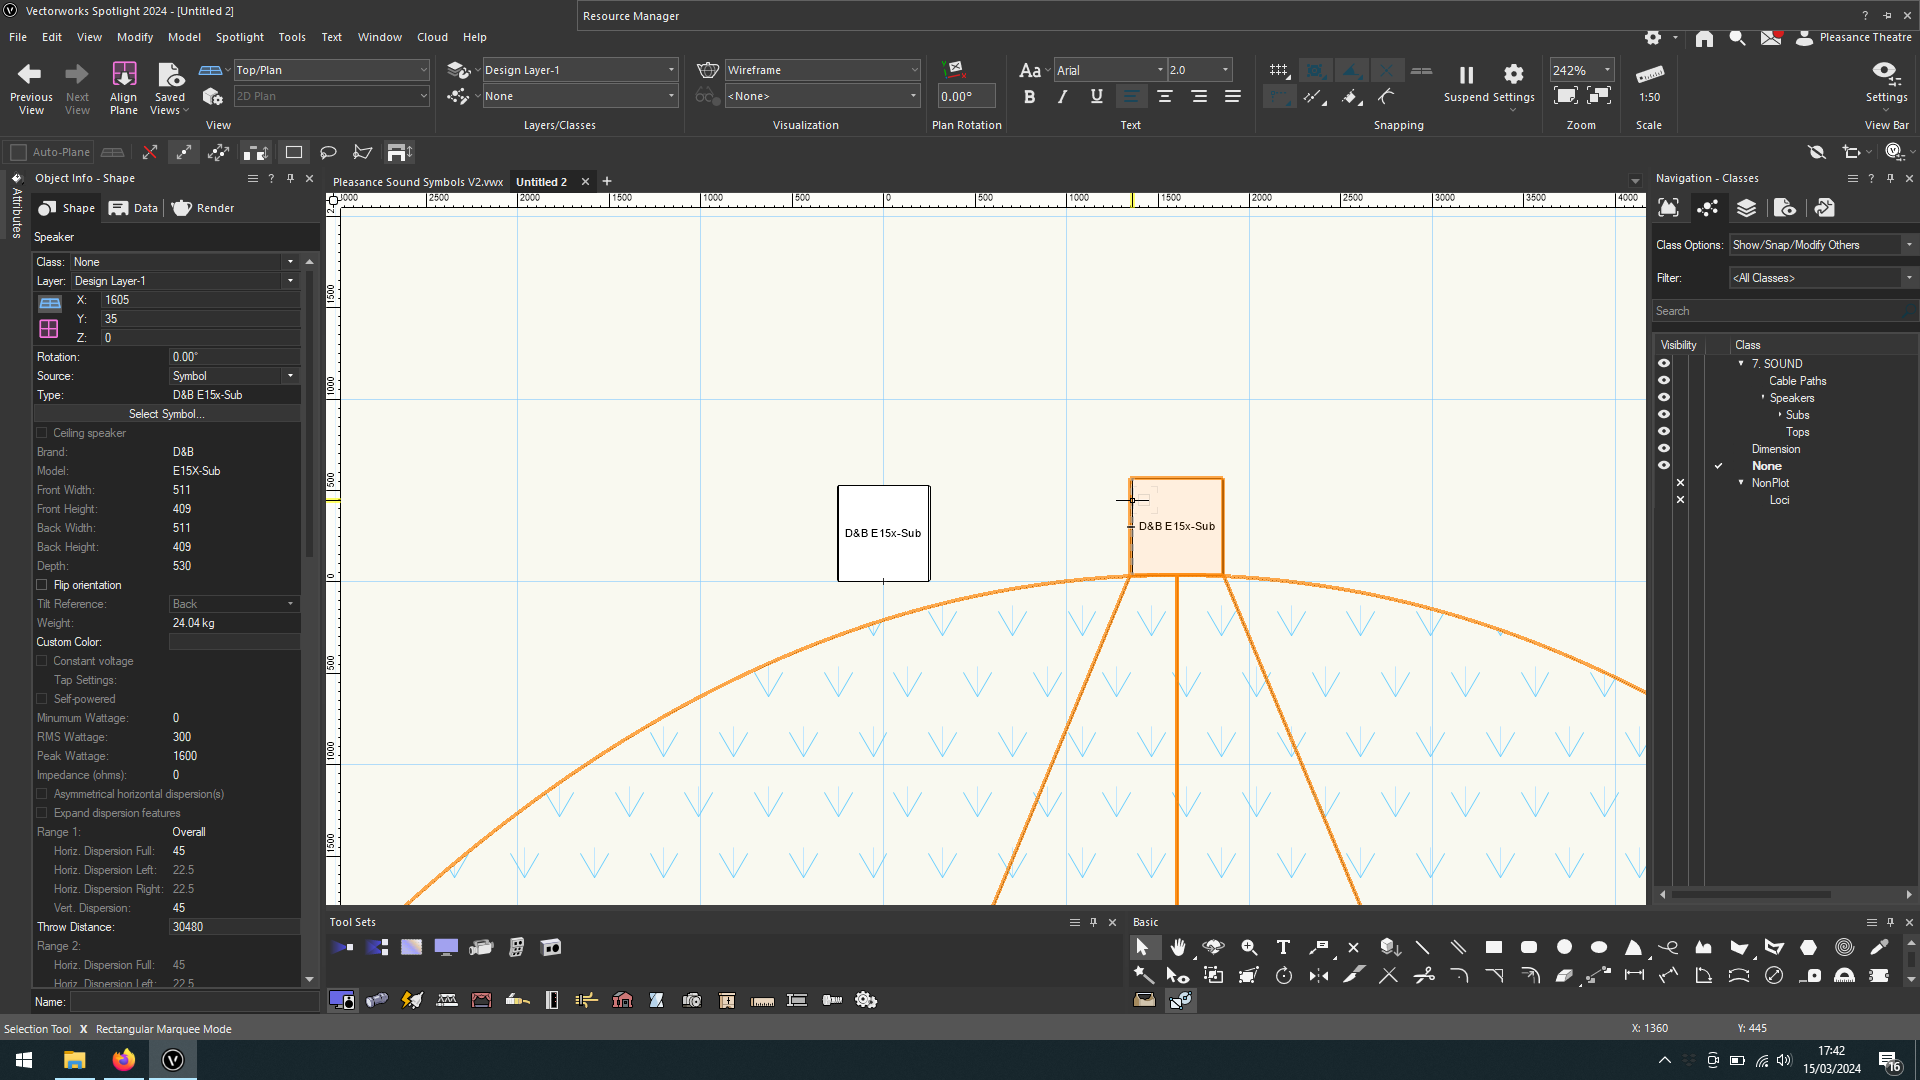The image size is (1920, 1080).
Task: Click the Suspend Settings pause icon
Action: (x=1466, y=75)
